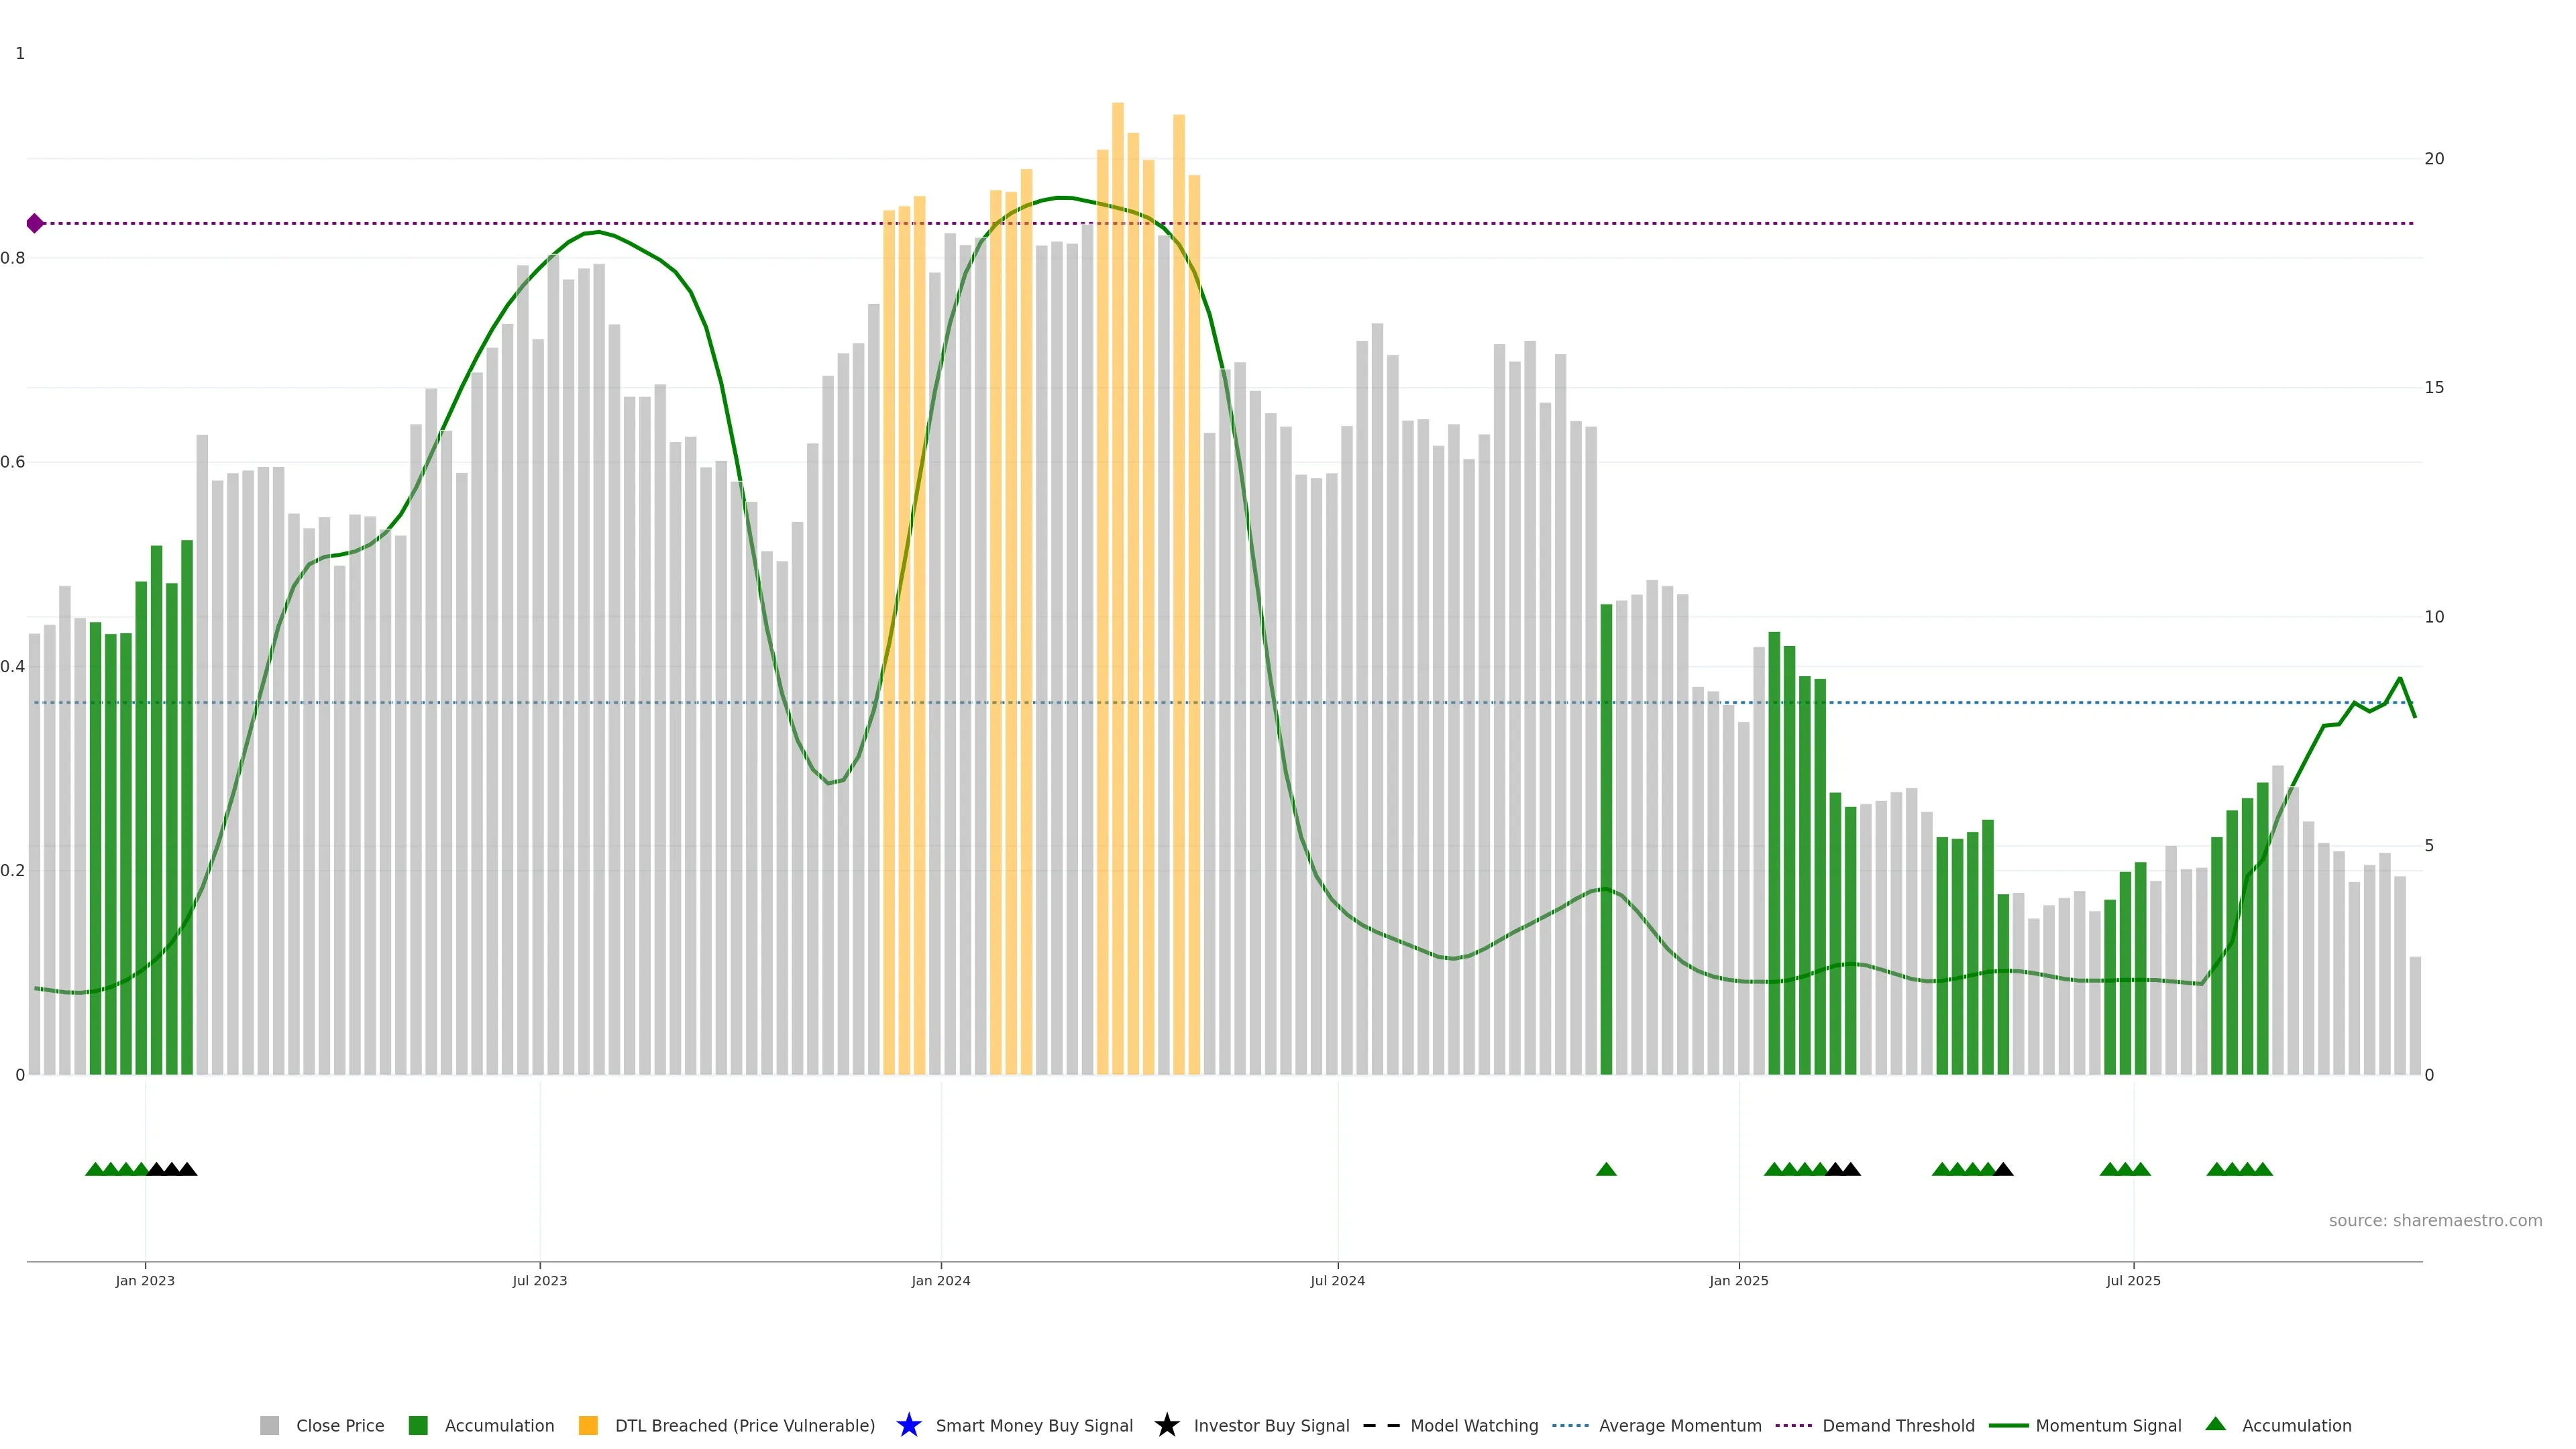This screenshot has width=2576, height=1449.
Task: Click the green Accumulation legend square
Action: (x=418, y=1425)
